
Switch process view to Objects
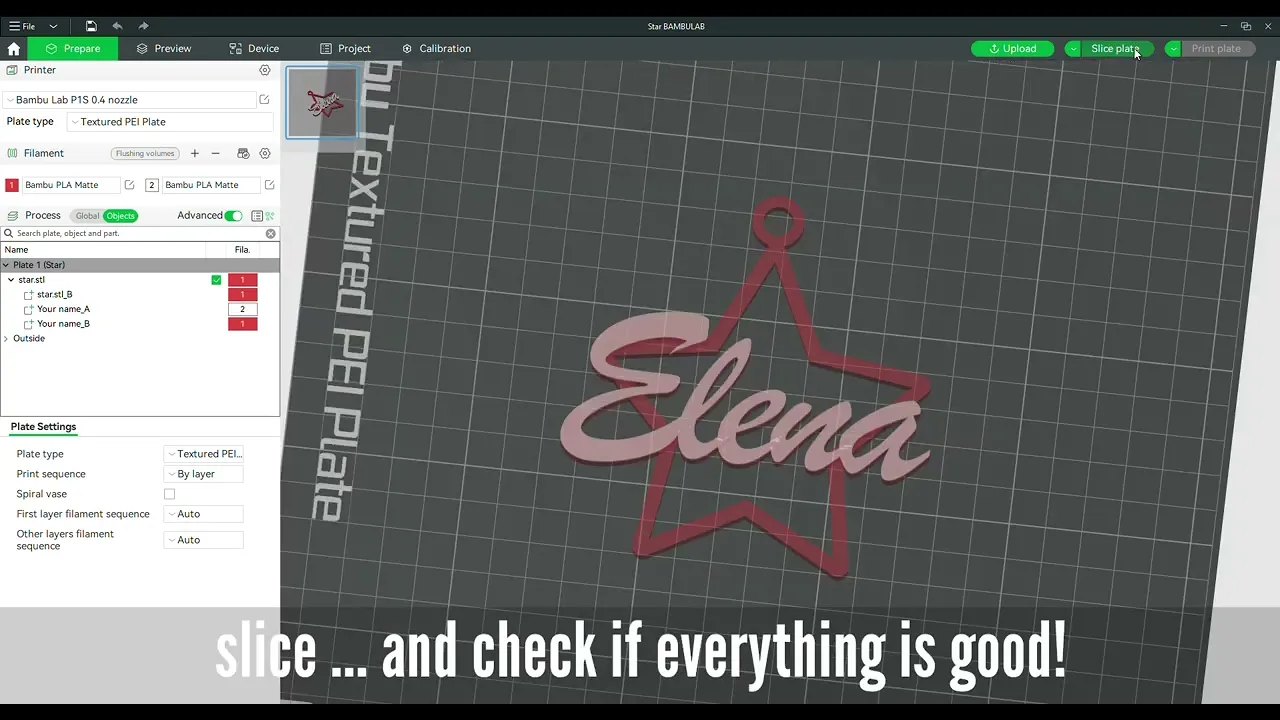[x=120, y=216]
